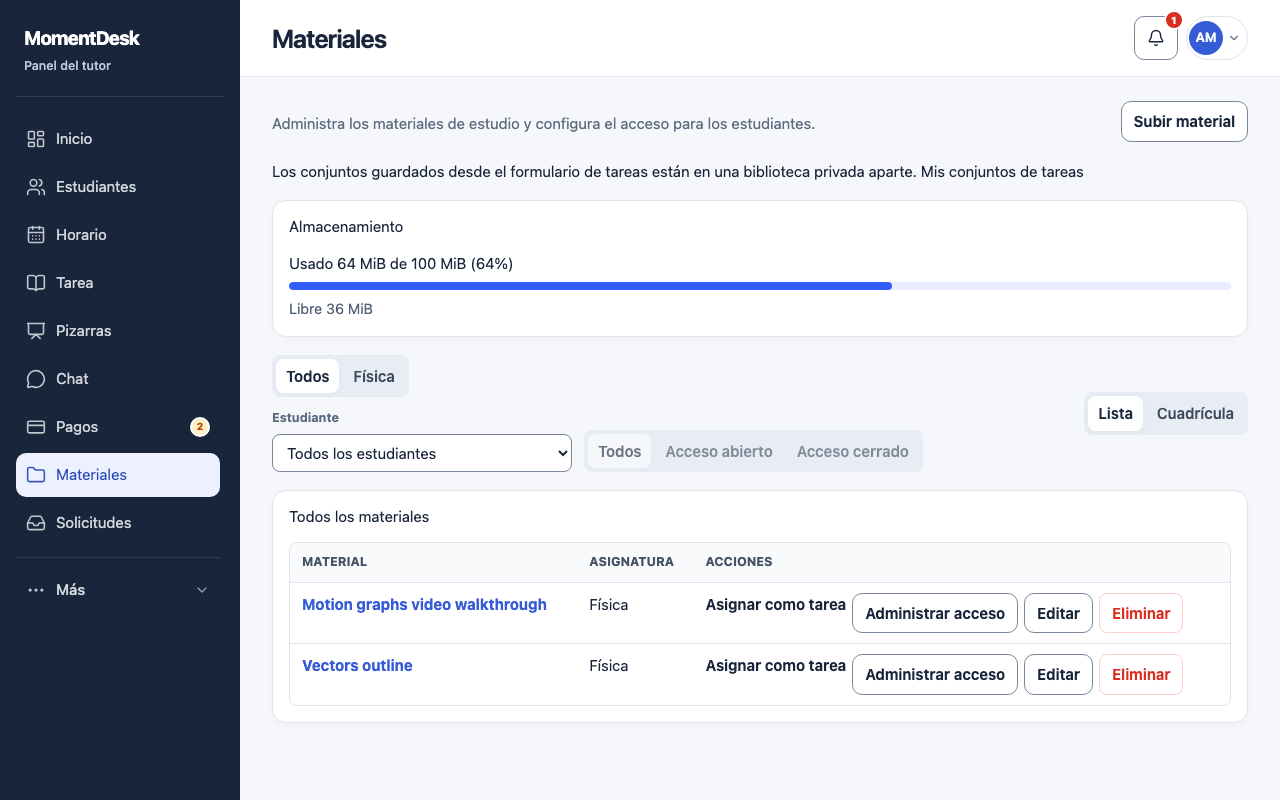Screen dimensions: 1280x800
Task: Select the Todos subject tab
Action: pos(308,377)
